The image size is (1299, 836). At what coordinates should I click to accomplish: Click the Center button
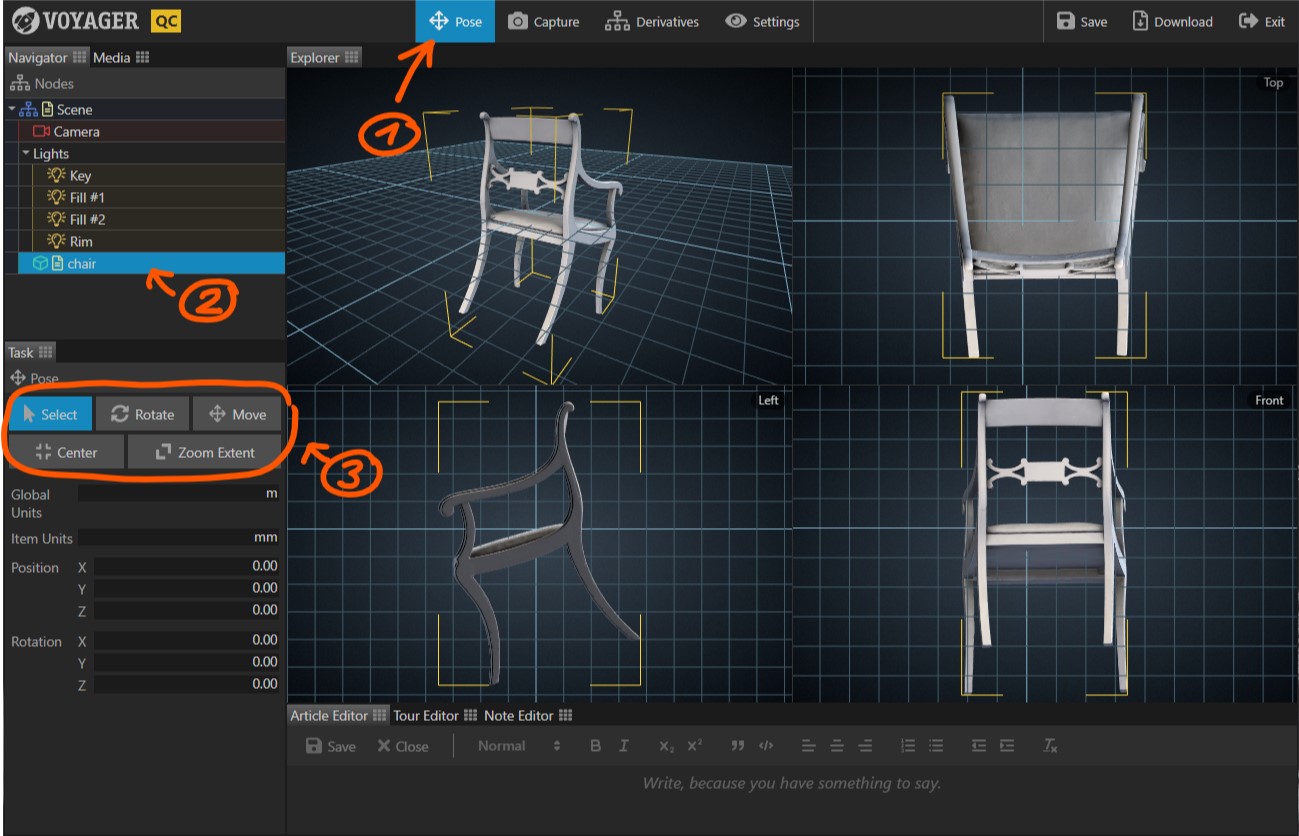pyautogui.click(x=65, y=452)
